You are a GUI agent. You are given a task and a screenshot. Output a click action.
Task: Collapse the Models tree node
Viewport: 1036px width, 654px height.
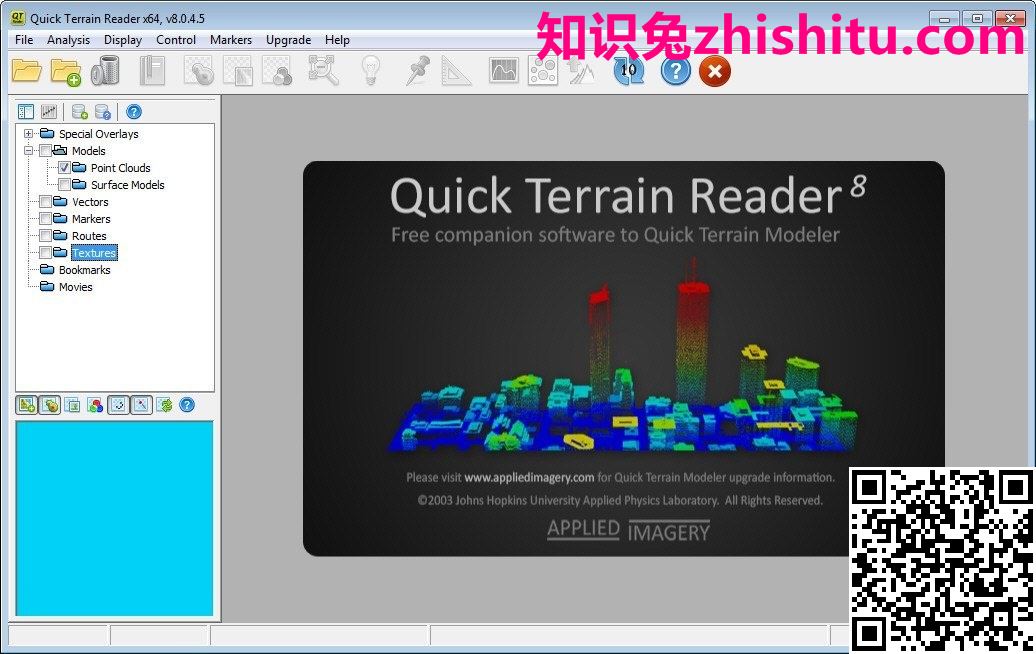tap(28, 151)
